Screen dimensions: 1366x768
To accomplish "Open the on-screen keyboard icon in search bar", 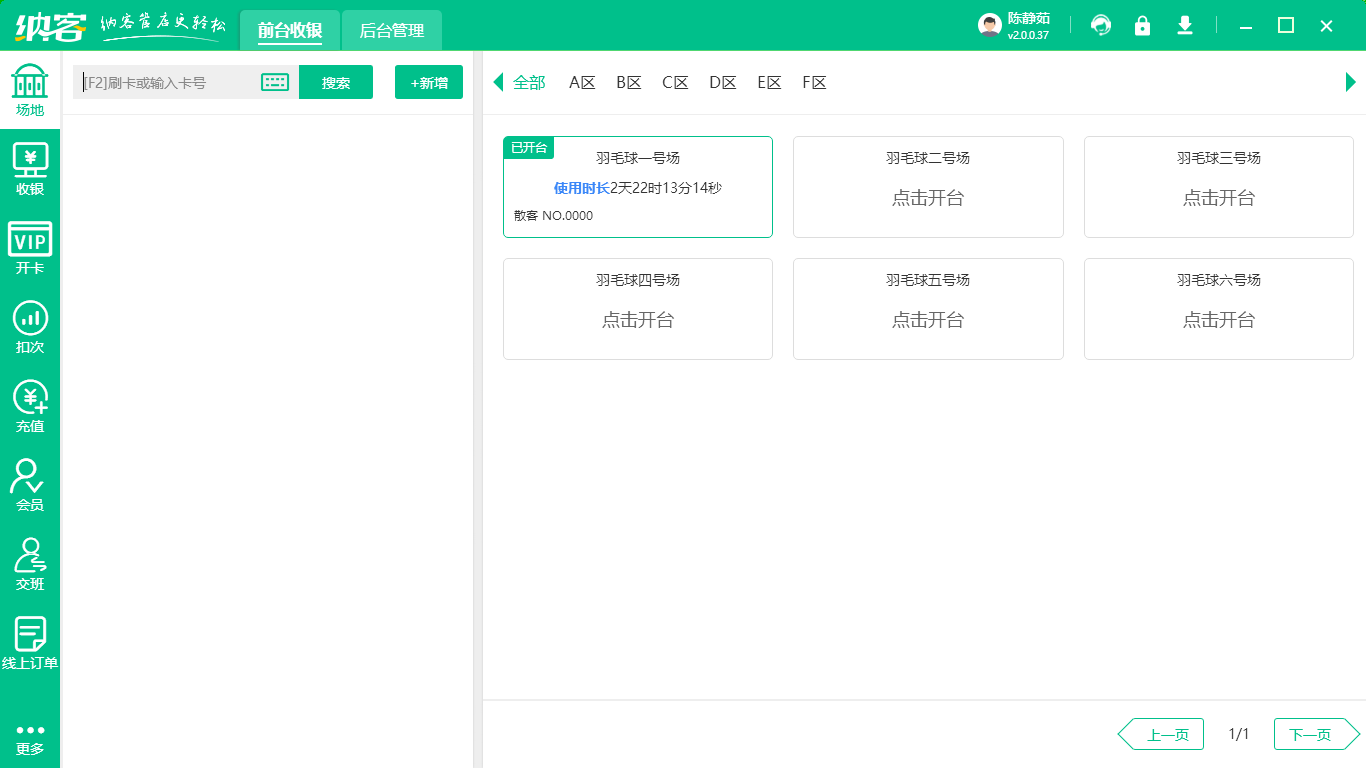I will tap(274, 82).
